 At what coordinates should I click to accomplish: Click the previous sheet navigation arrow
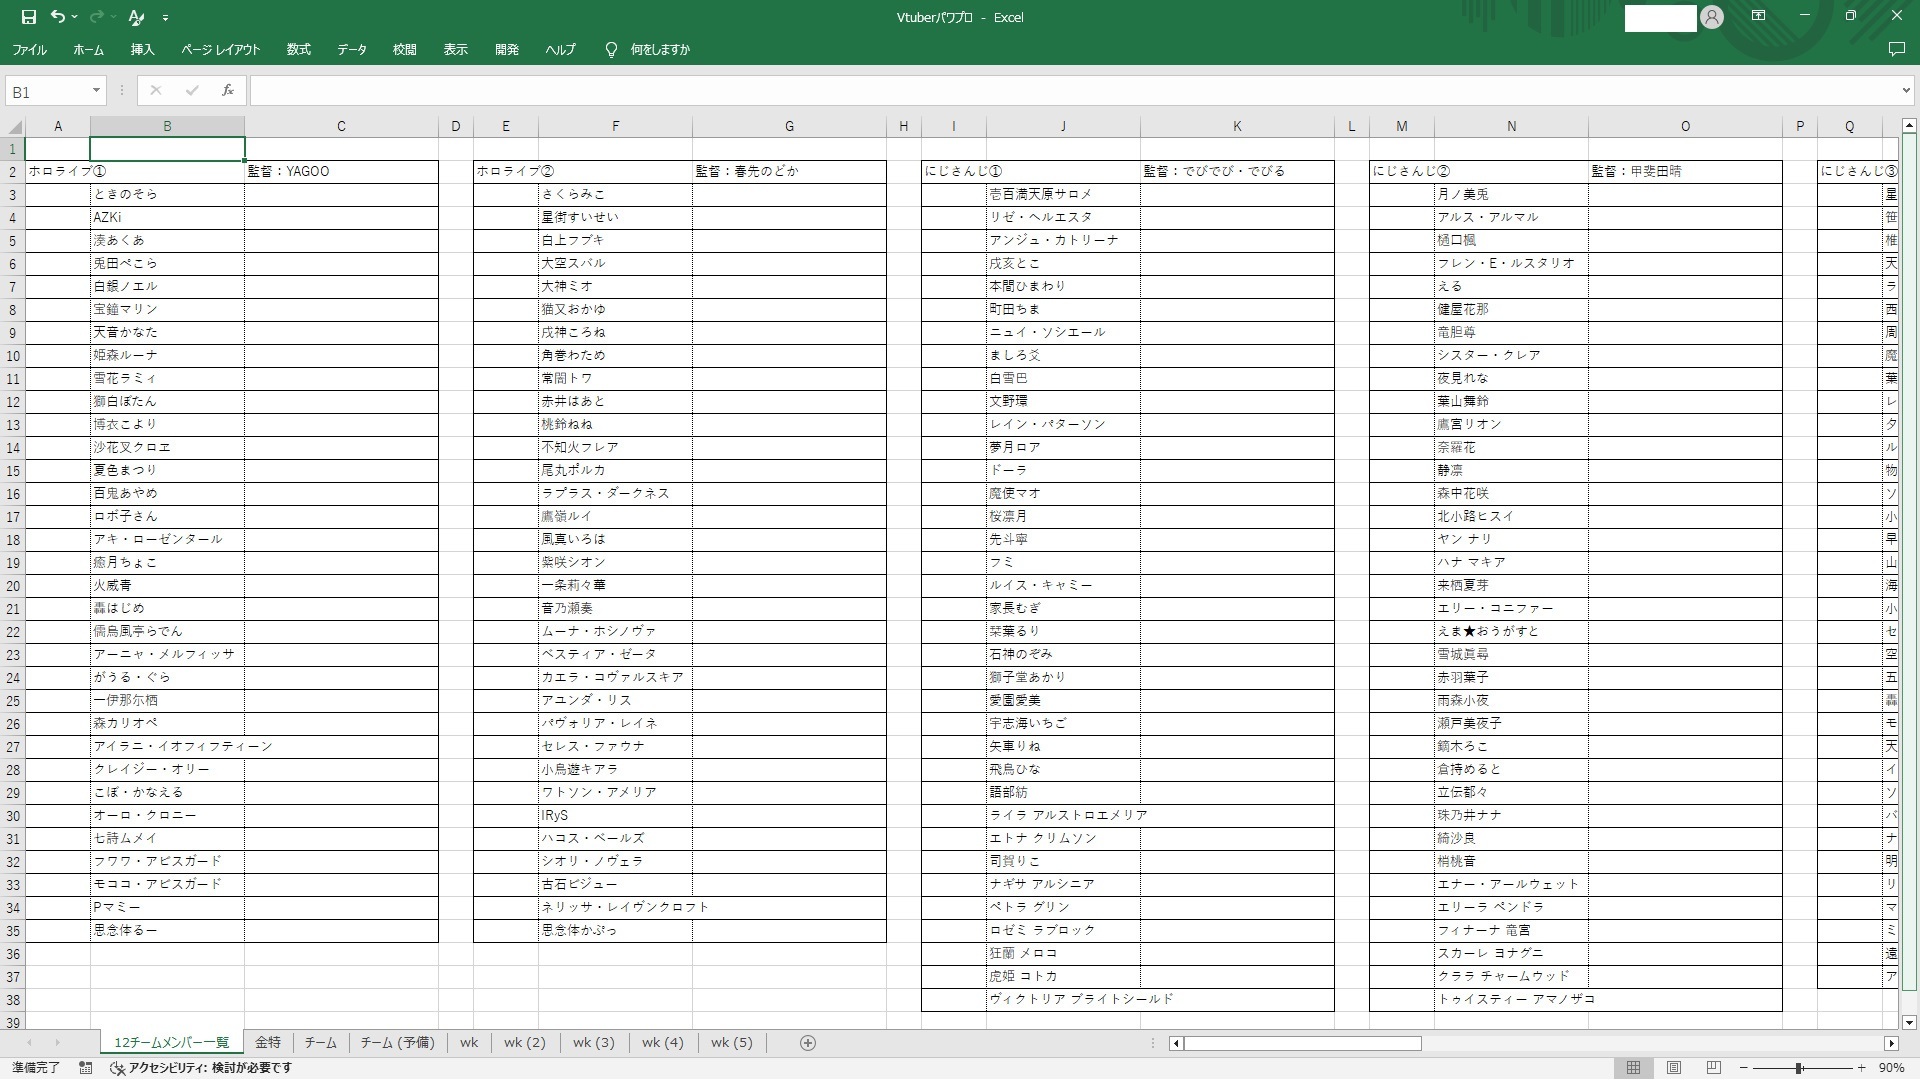click(x=28, y=1043)
